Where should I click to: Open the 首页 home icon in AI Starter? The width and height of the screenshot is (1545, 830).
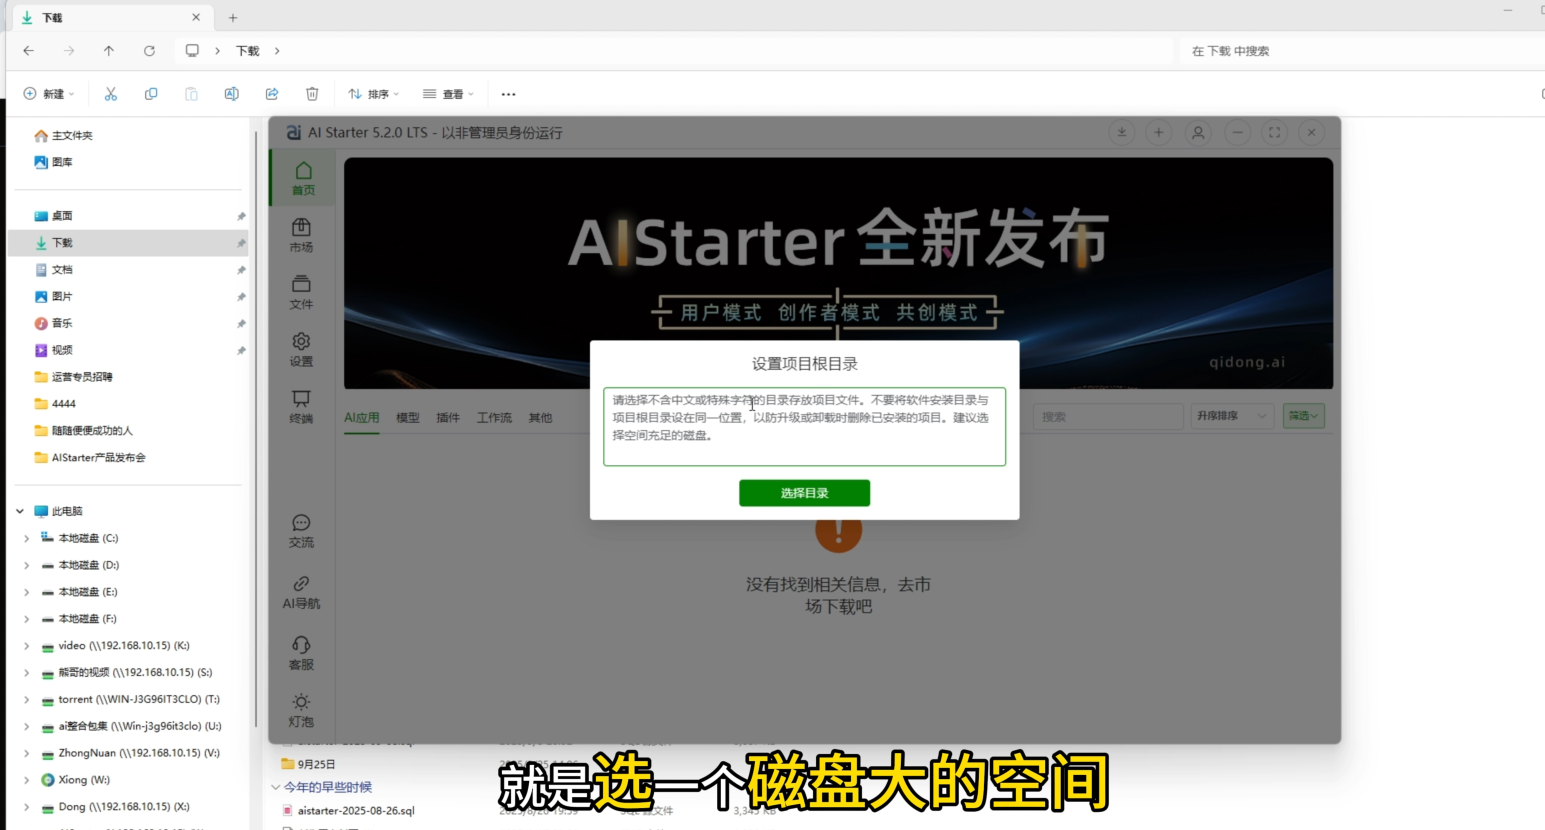303,178
